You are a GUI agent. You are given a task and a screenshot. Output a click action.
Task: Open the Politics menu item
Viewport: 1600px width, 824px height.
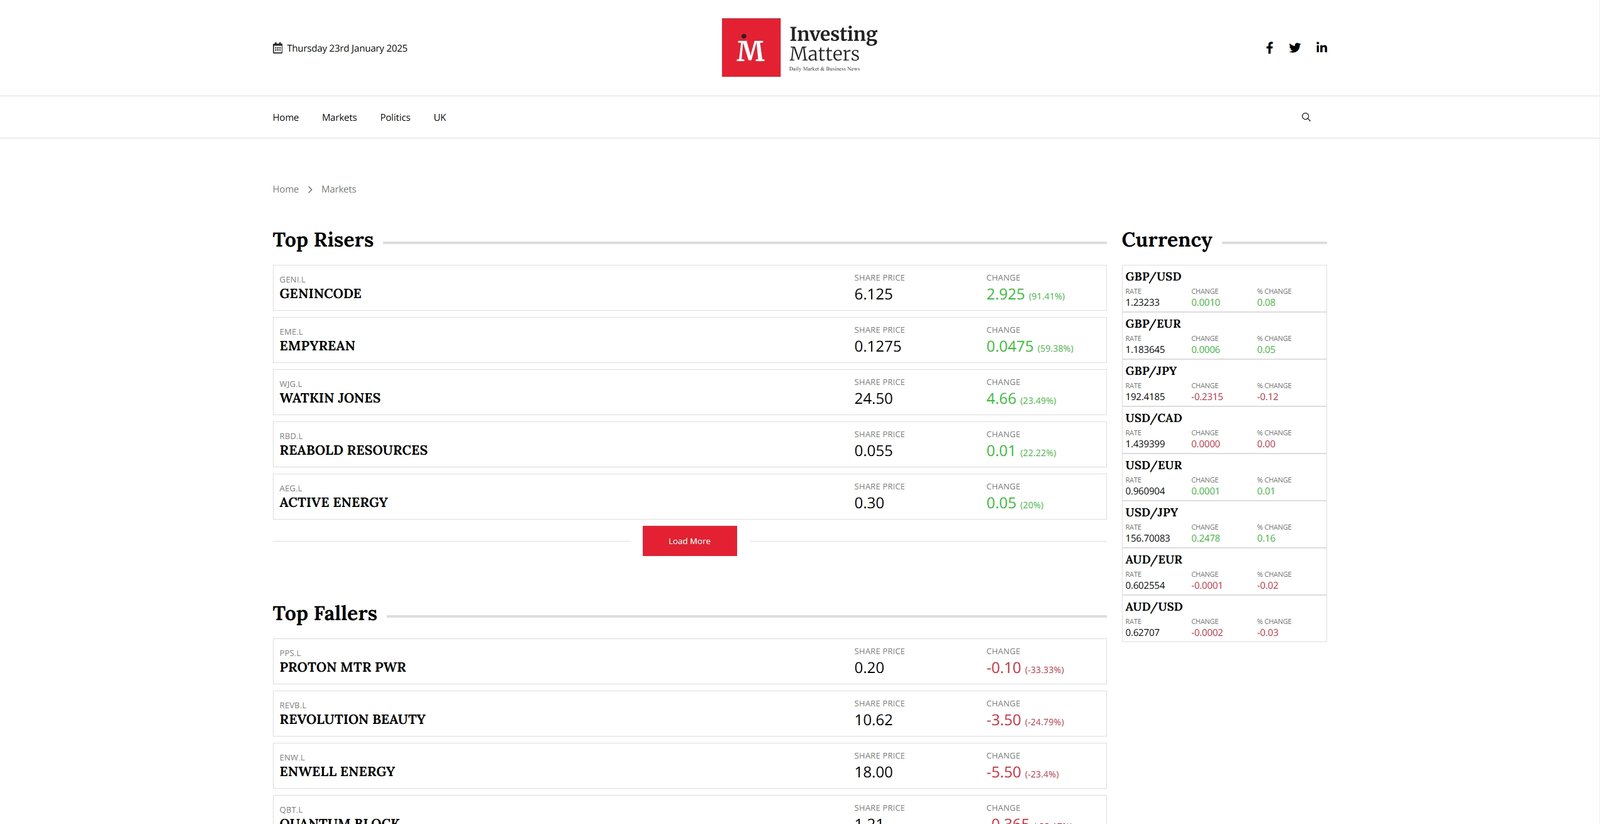pyautogui.click(x=395, y=118)
